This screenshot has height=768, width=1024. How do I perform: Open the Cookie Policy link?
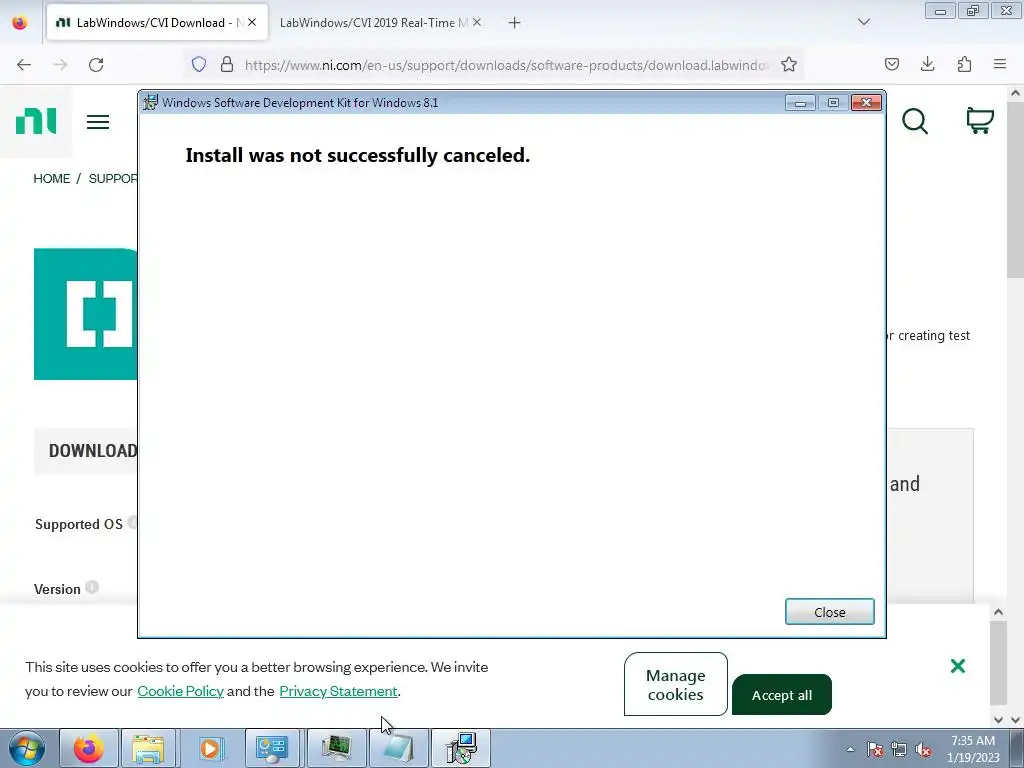click(x=180, y=691)
